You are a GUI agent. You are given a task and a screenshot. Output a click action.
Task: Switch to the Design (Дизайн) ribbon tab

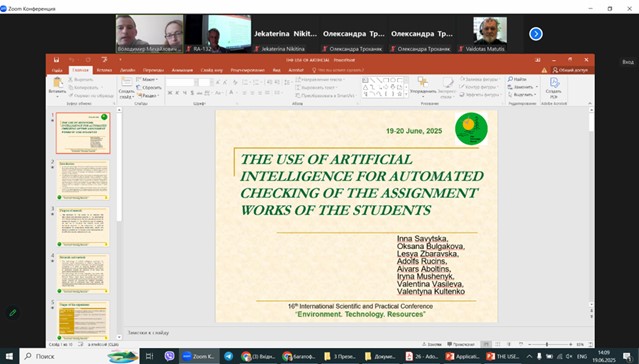pos(127,70)
